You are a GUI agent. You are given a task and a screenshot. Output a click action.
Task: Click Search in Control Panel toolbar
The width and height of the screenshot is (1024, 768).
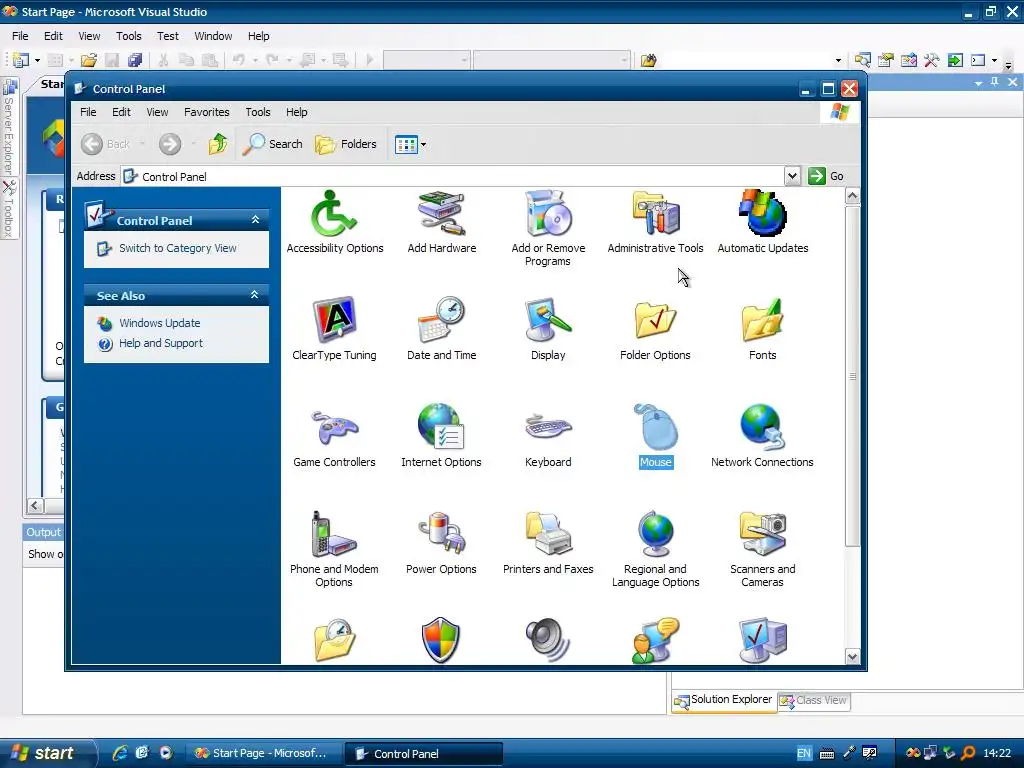point(272,144)
